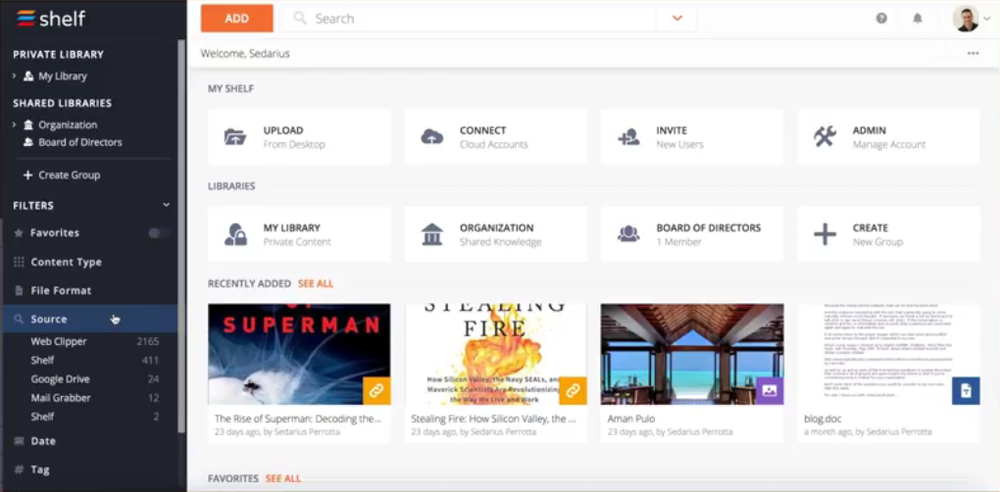
Task: Click See All next to Recently Added
Action: 316,283
